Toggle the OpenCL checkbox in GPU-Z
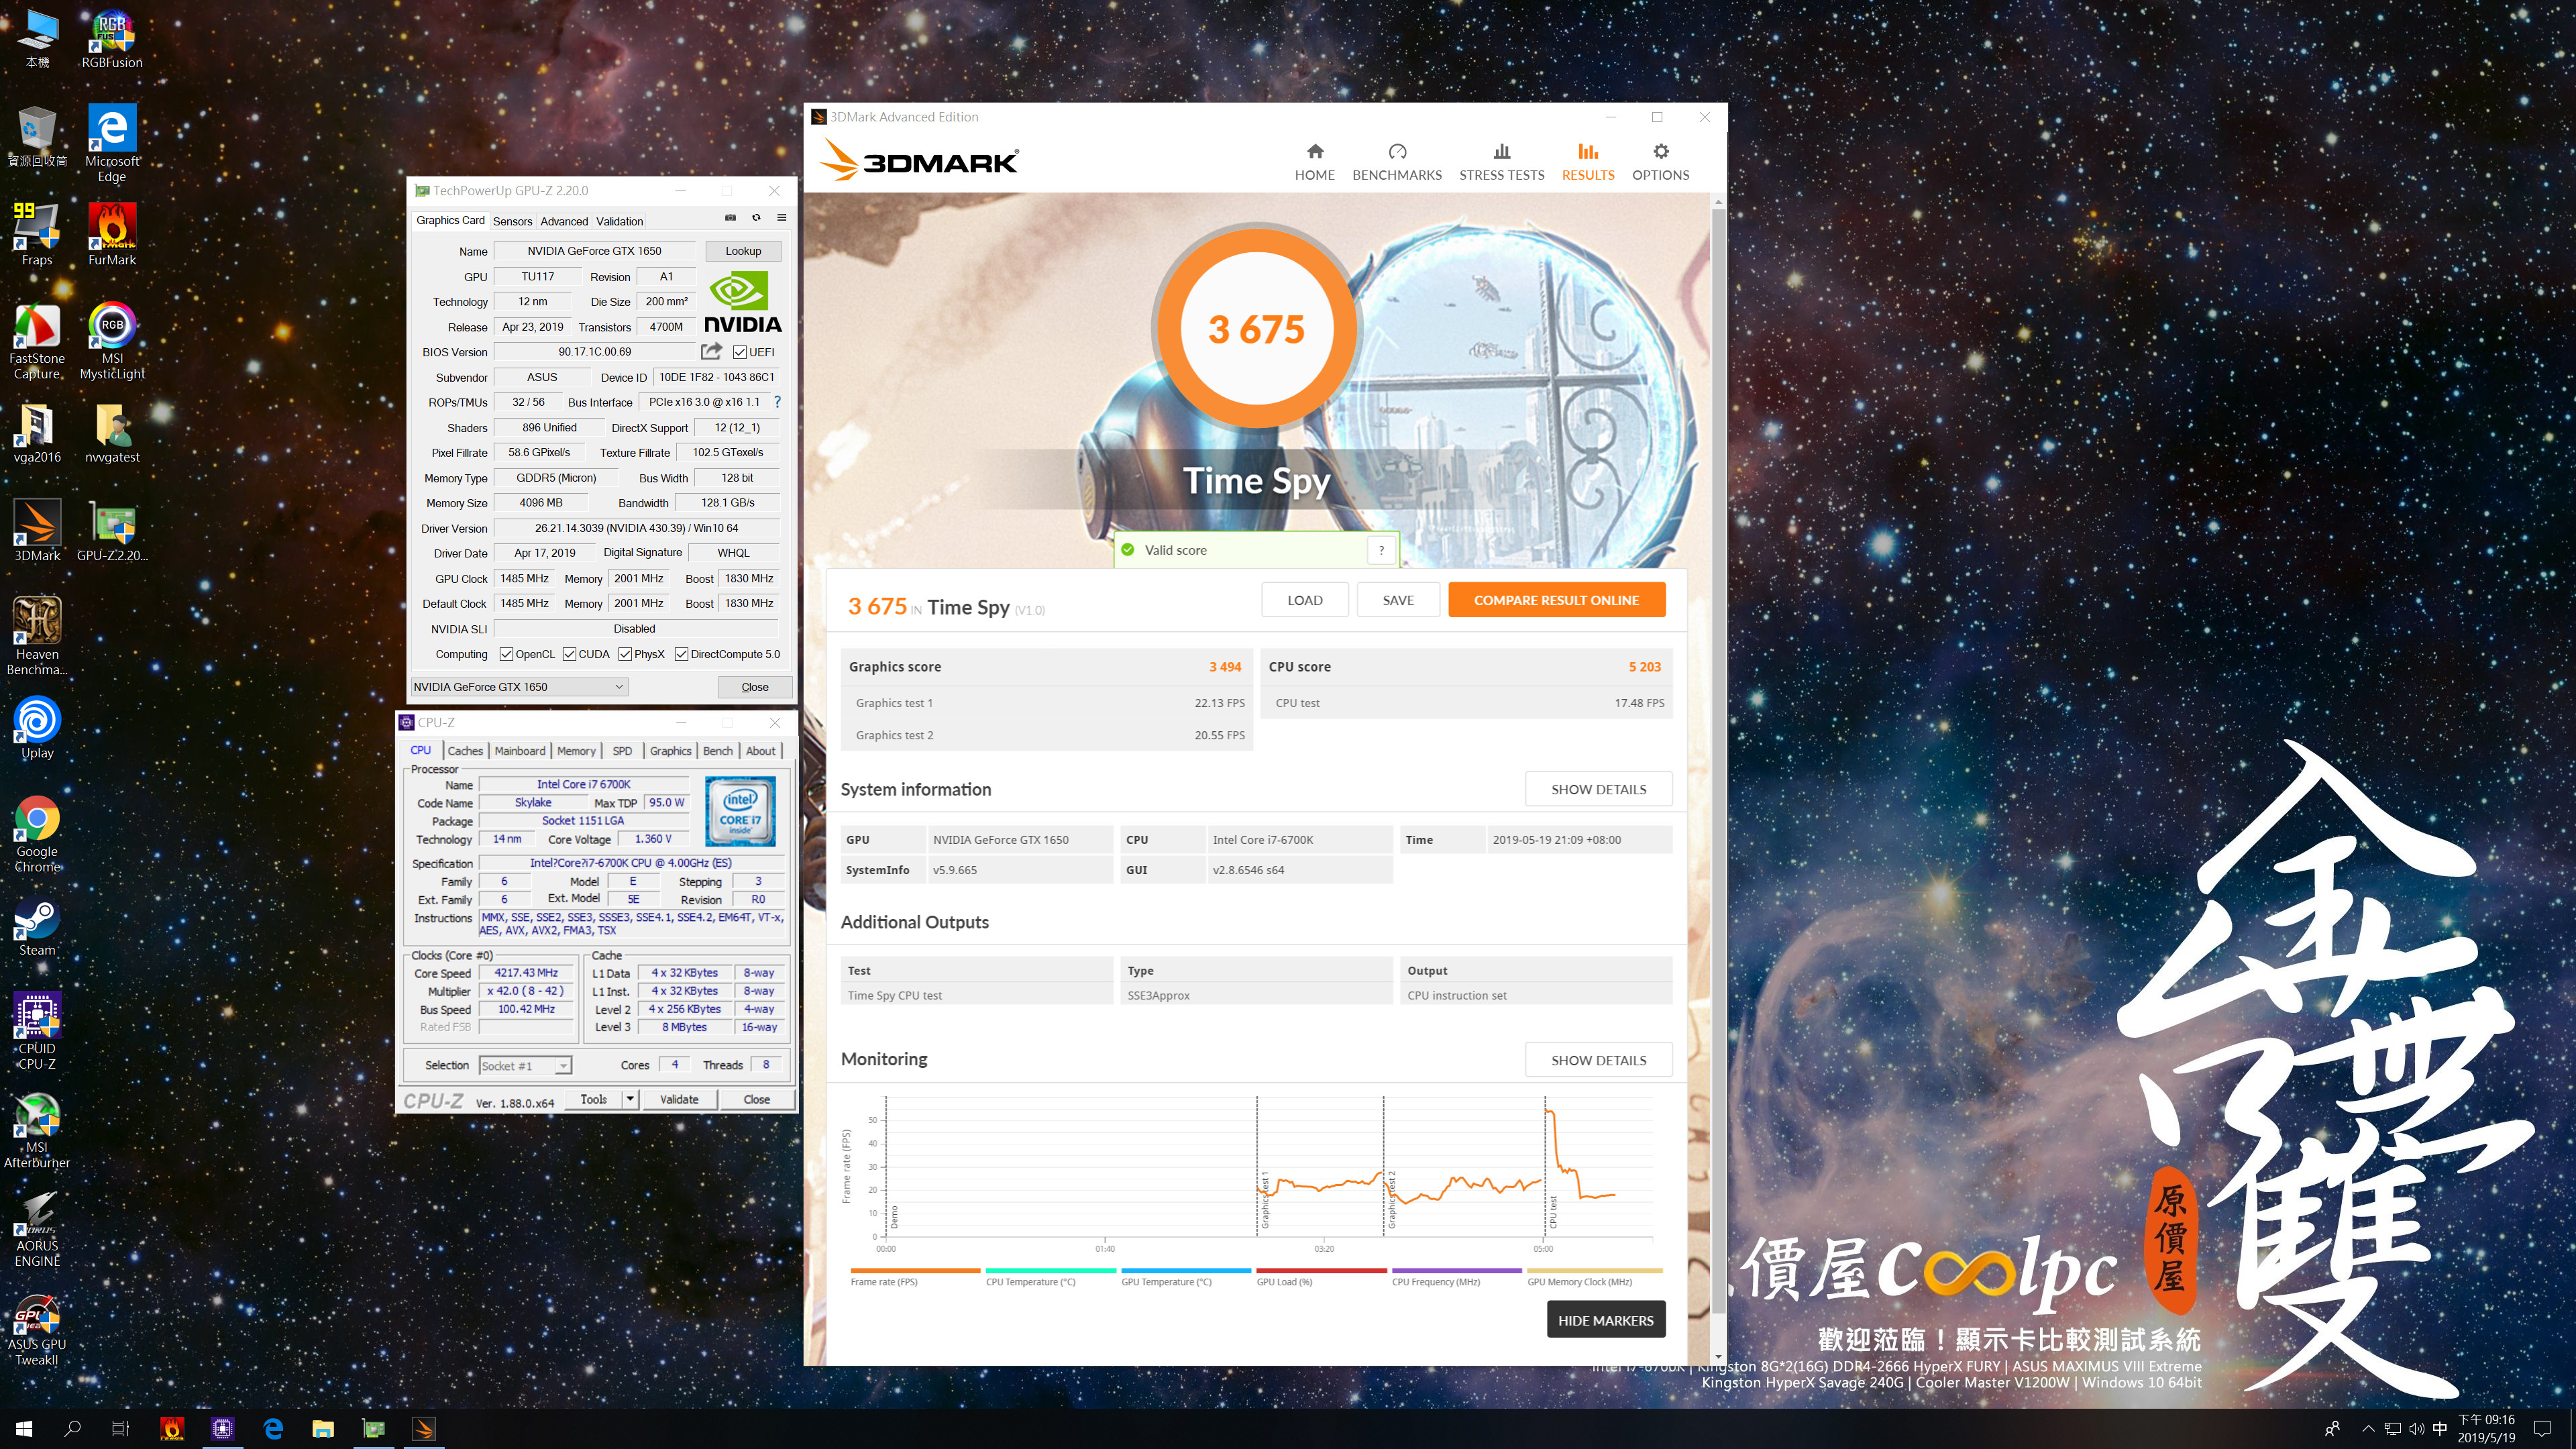 (x=506, y=654)
